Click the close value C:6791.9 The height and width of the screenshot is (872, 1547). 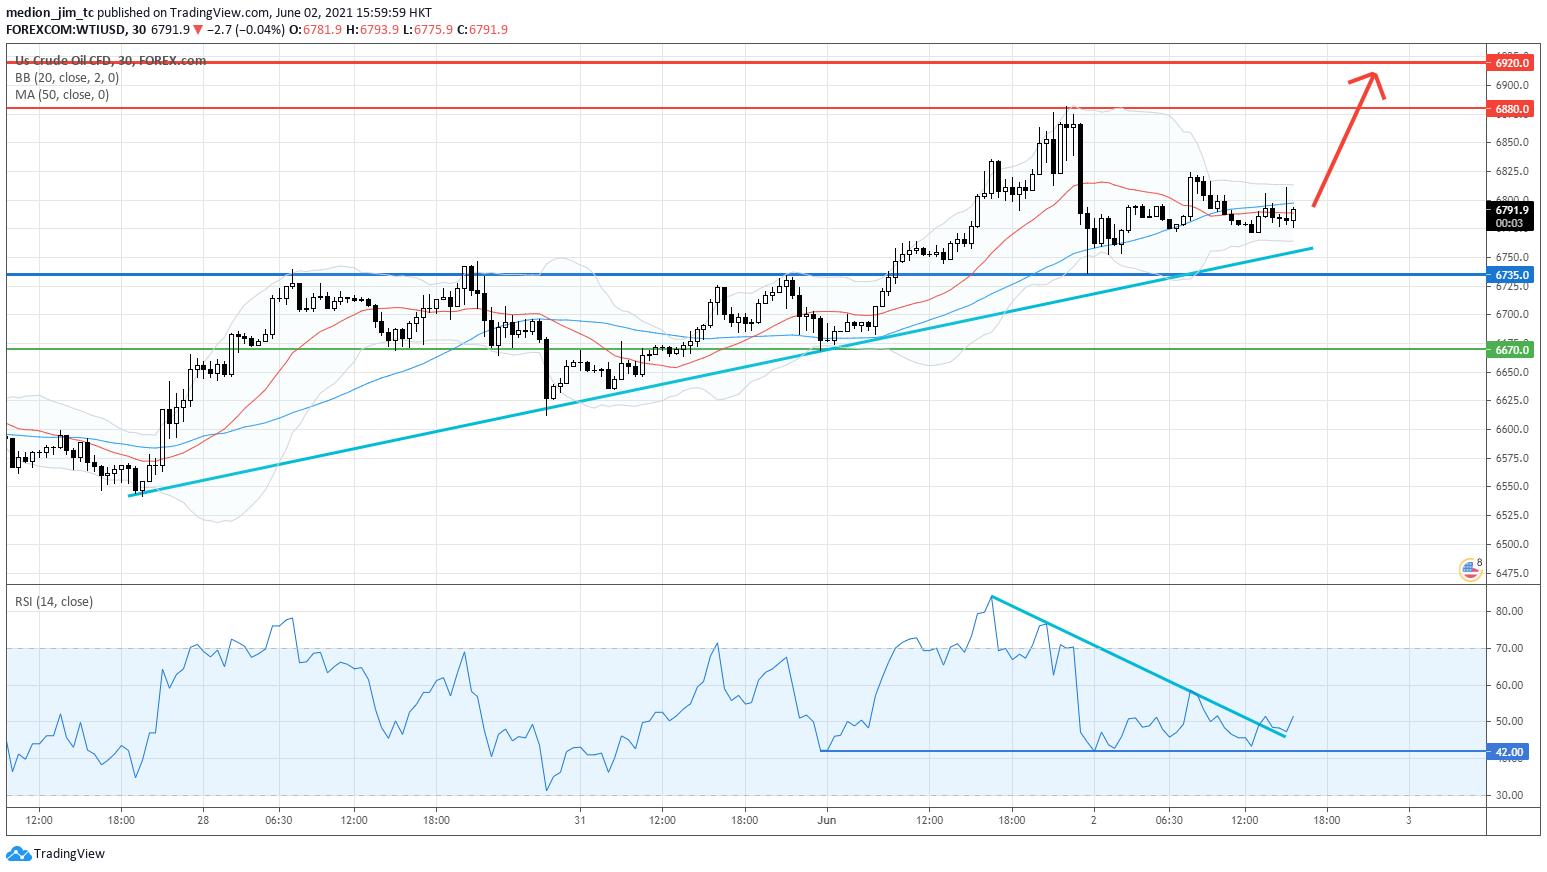482,29
